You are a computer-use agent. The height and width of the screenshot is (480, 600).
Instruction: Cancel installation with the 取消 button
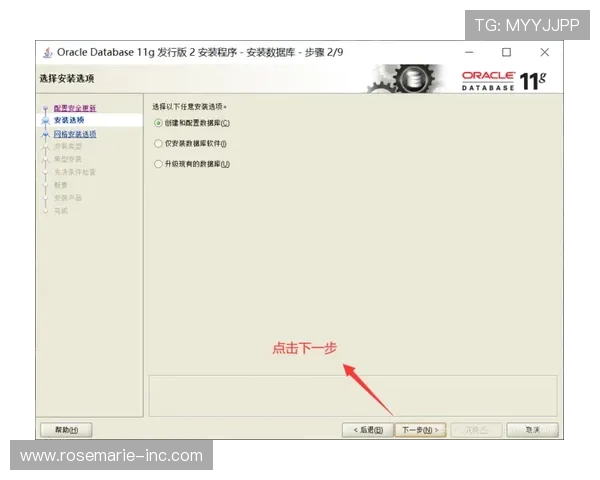click(532, 430)
